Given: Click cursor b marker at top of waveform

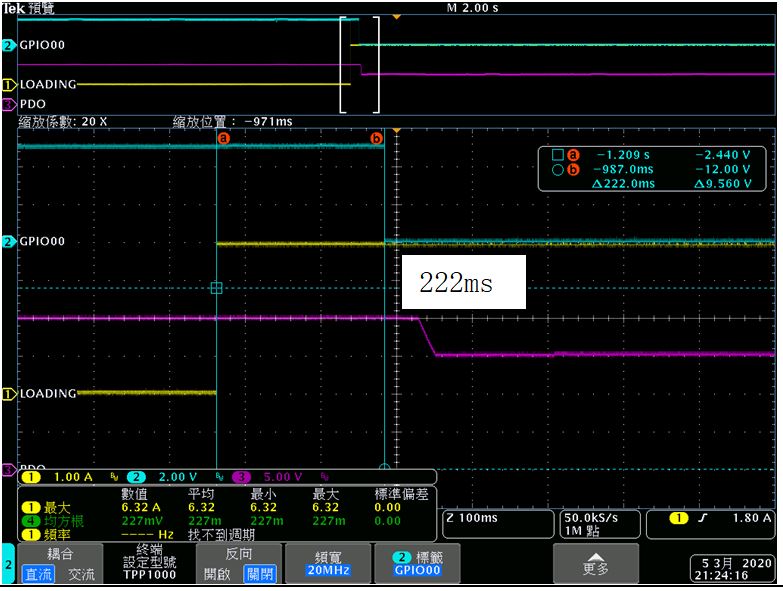Looking at the screenshot, I should [377, 138].
